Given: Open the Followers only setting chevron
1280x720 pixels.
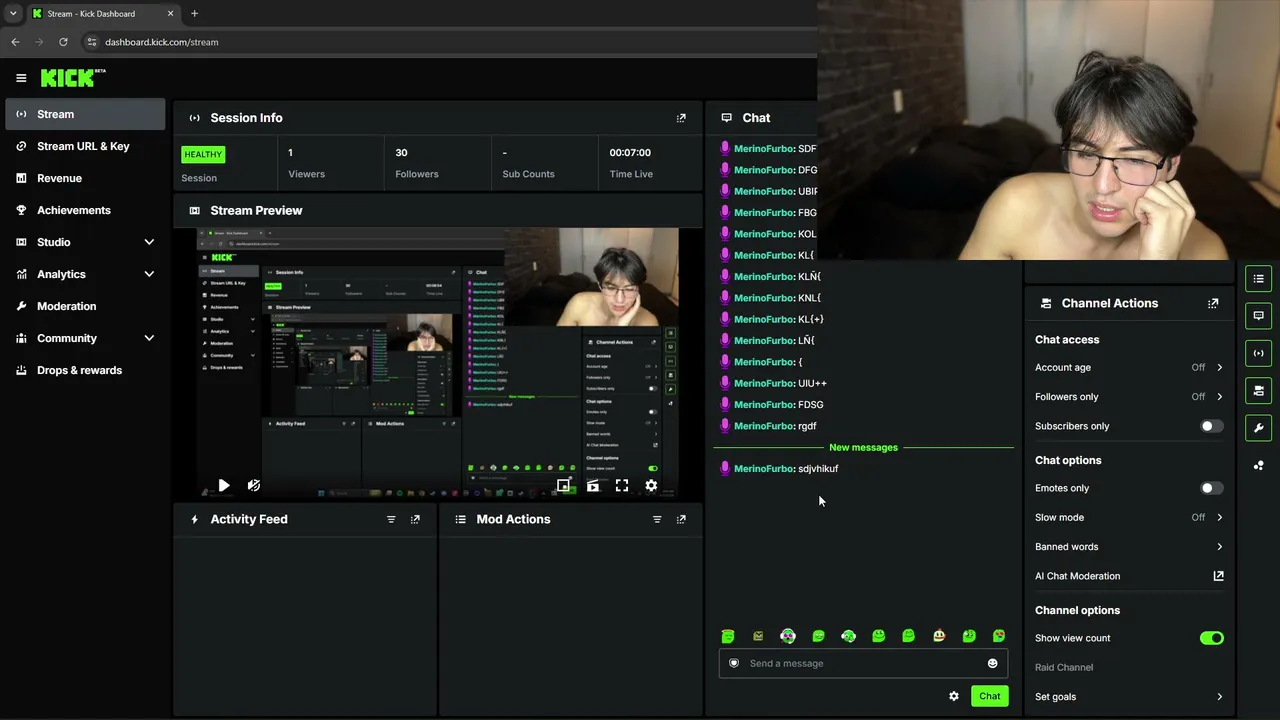Looking at the screenshot, I should pyautogui.click(x=1219, y=397).
